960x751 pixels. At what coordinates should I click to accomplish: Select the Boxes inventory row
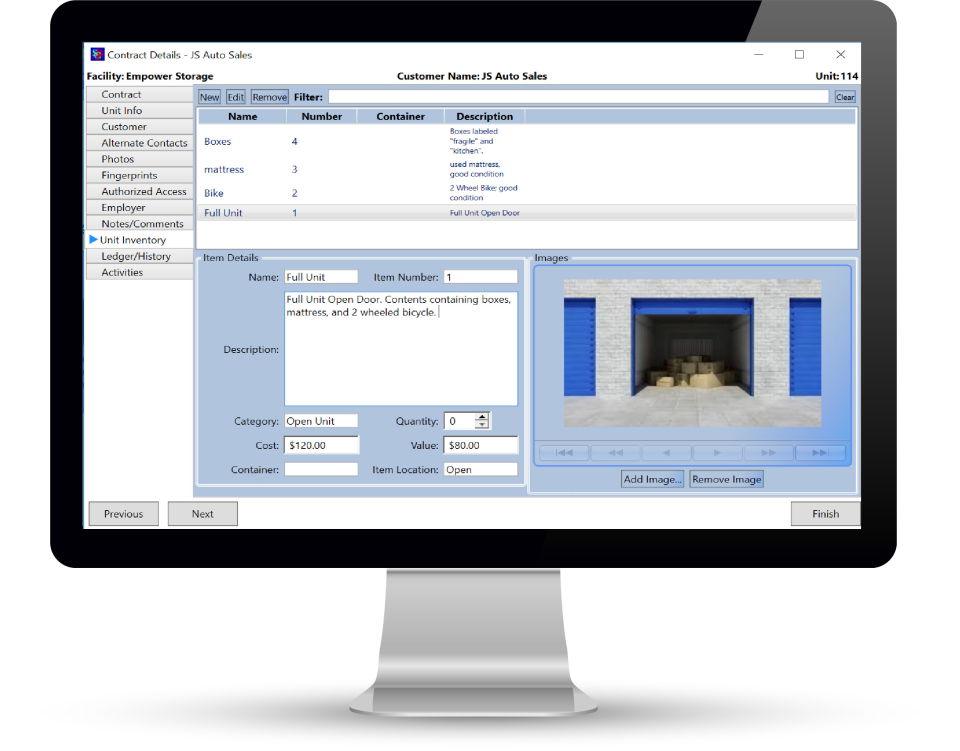[x=527, y=141]
